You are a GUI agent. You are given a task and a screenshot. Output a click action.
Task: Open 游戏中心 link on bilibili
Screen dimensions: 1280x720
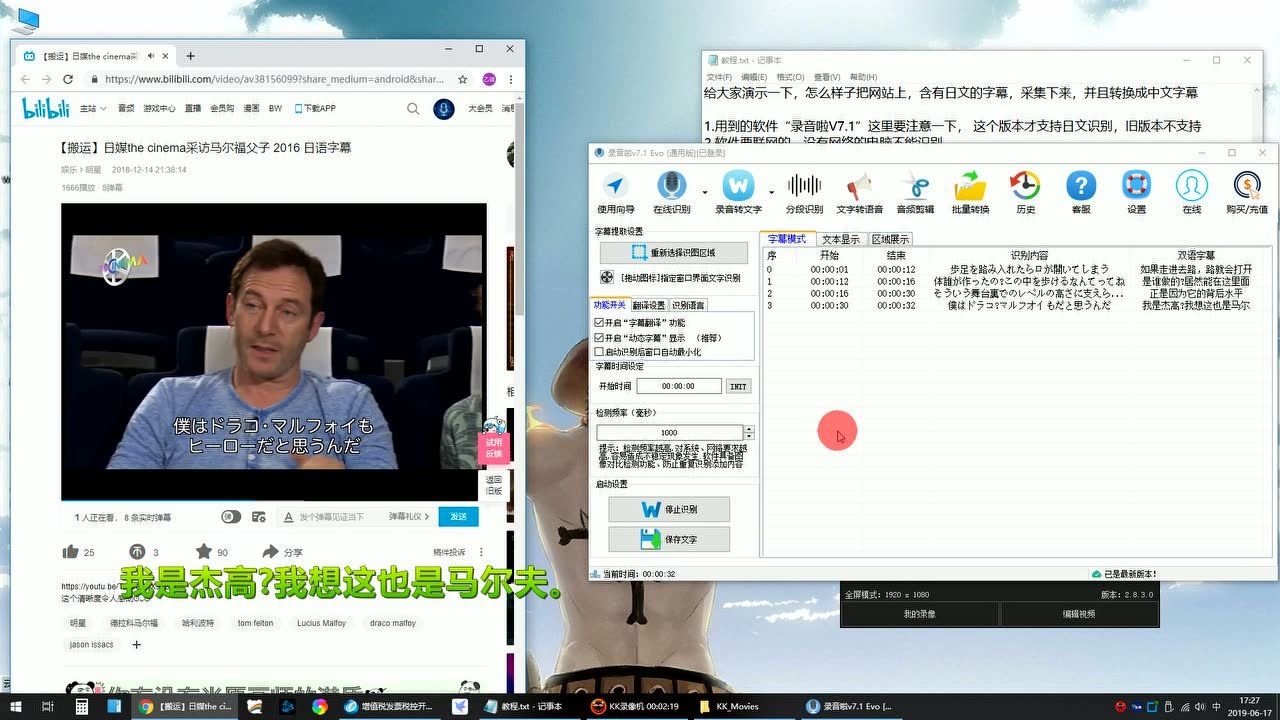pos(159,108)
